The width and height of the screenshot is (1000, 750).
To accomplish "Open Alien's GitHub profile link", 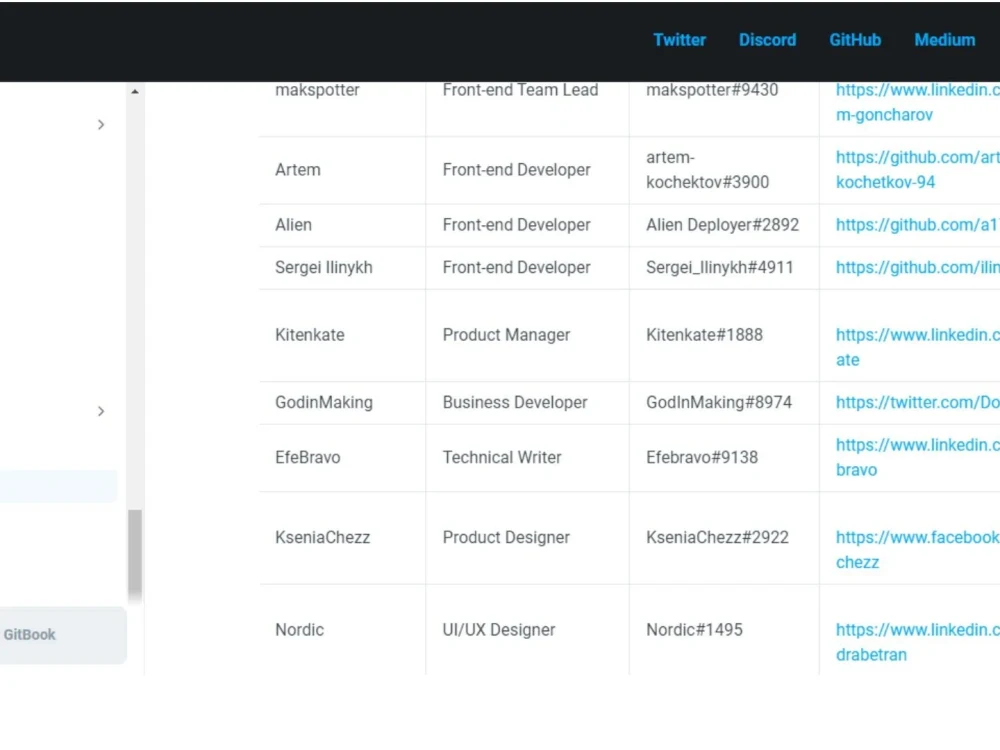I will 918,224.
